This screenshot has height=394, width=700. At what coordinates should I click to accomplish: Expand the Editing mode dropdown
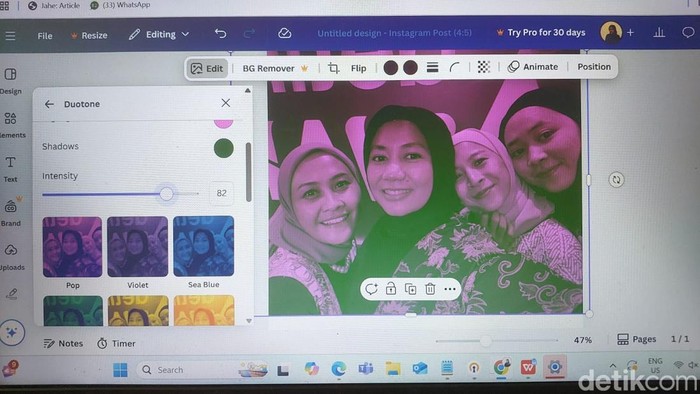[x=159, y=34]
